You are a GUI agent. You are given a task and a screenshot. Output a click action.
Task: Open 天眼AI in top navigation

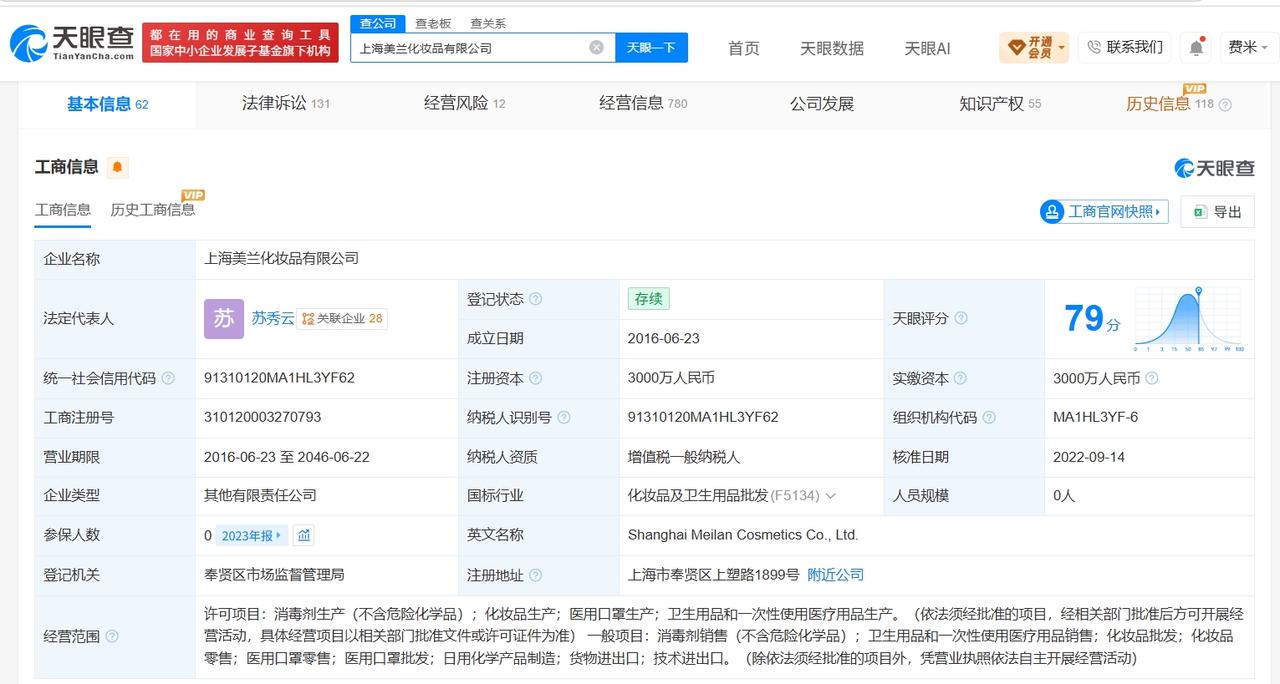point(927,48)
